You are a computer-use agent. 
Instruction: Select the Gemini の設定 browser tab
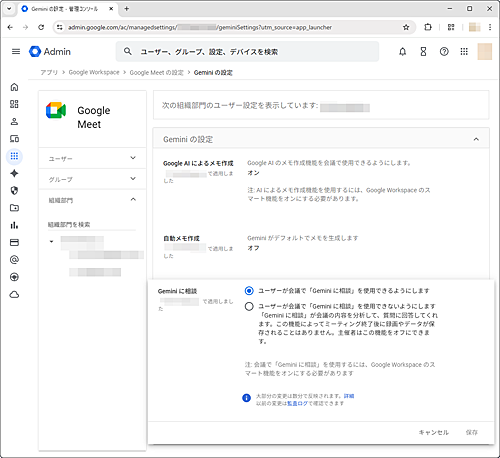click(x=67, y=9)
